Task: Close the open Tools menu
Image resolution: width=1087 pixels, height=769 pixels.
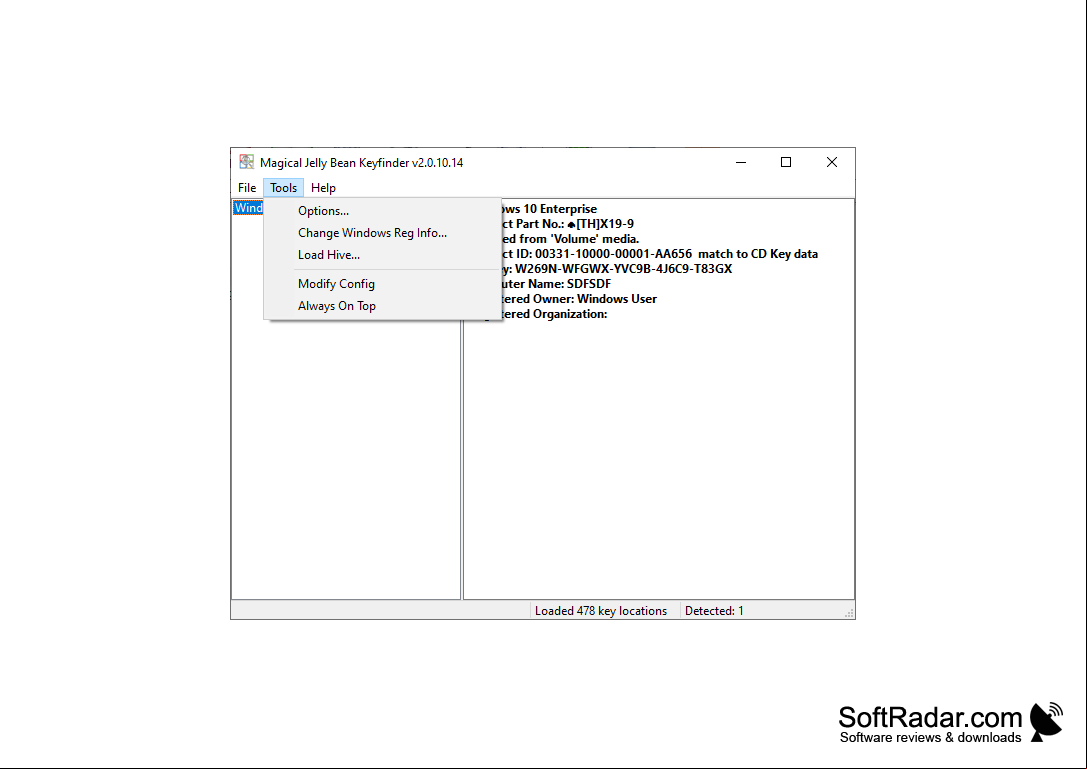Action: pos(284,188)
